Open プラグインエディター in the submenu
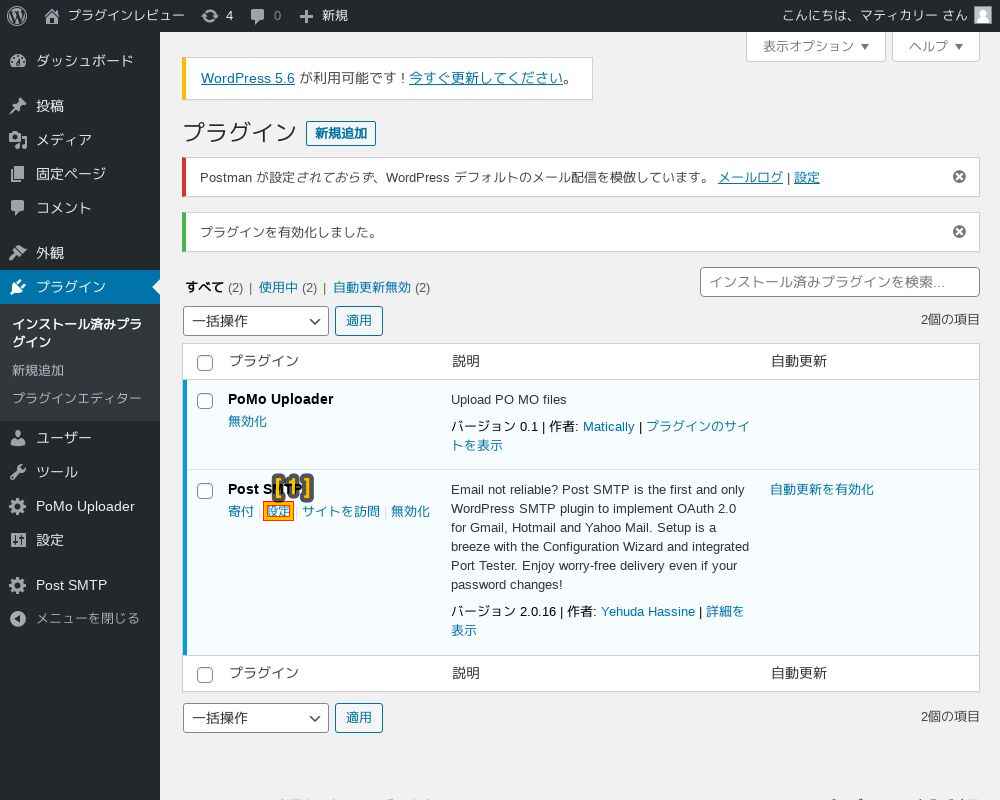The height and width of the screenshot is (800, 1000). (77, 398)
